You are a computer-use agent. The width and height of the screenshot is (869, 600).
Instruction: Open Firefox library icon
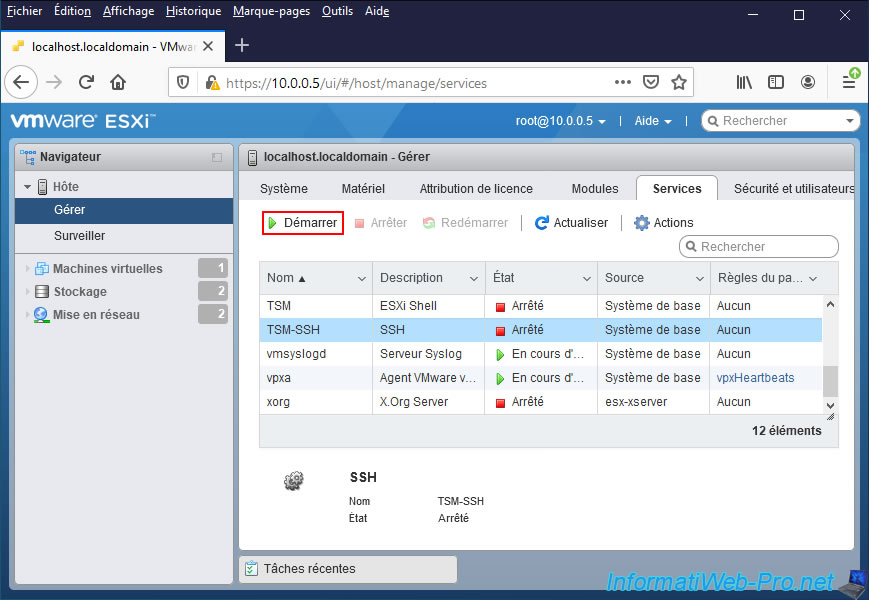coord(744,83)
